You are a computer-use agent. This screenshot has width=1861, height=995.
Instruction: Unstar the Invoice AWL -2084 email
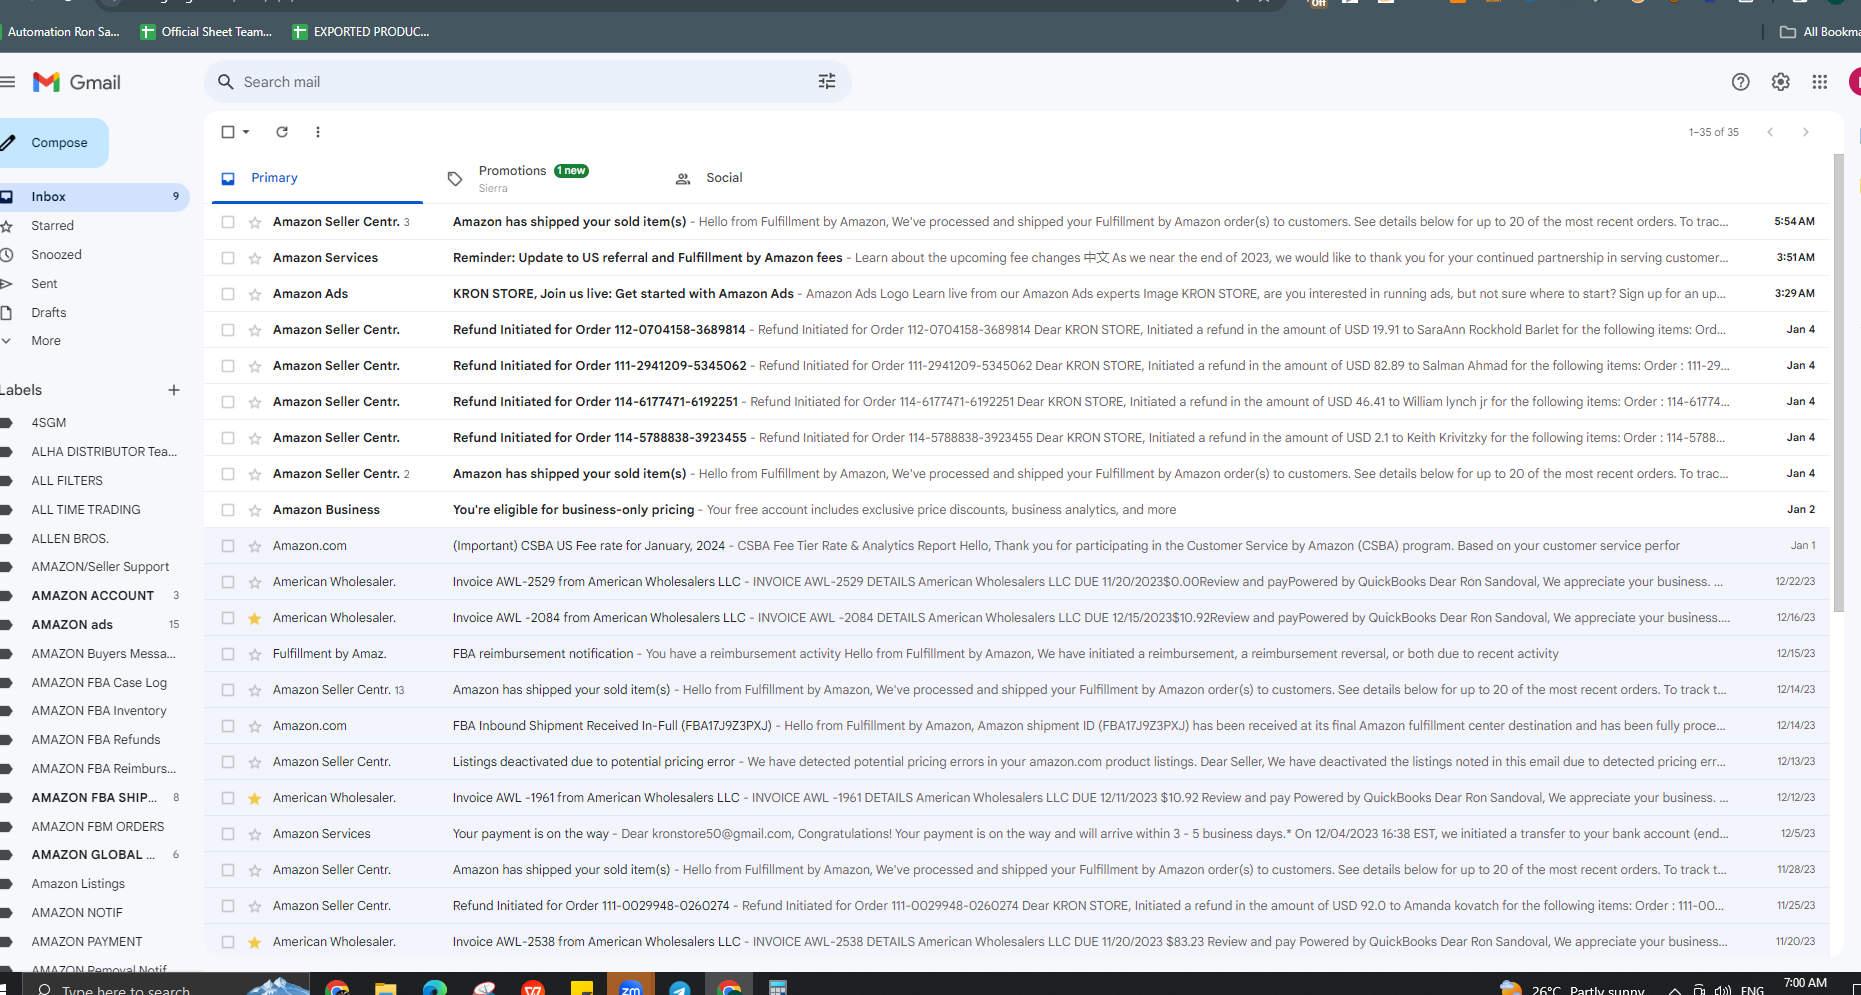coord(255,618)
